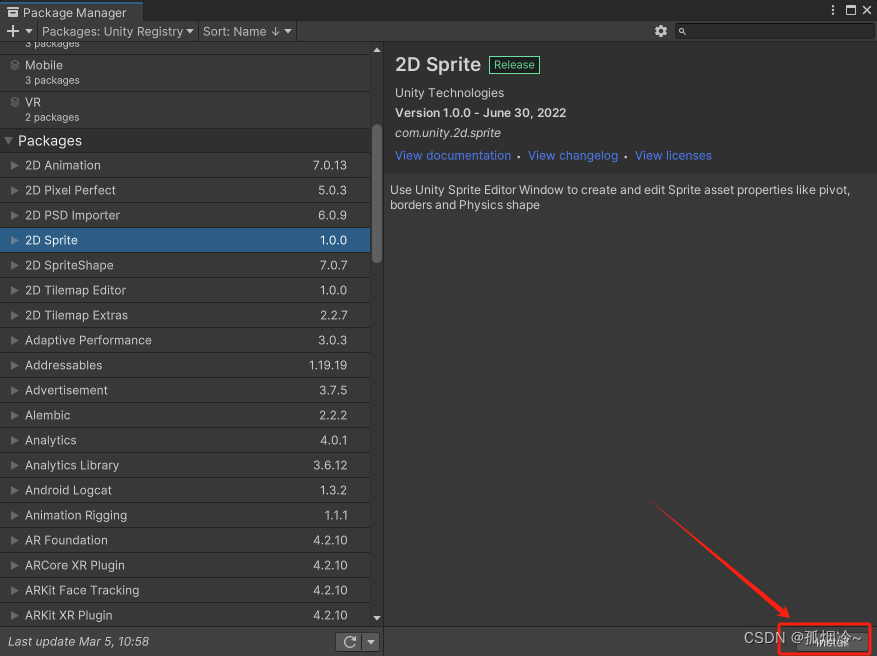Open the refresh options dropdown arrow

(x=371, y=642)
